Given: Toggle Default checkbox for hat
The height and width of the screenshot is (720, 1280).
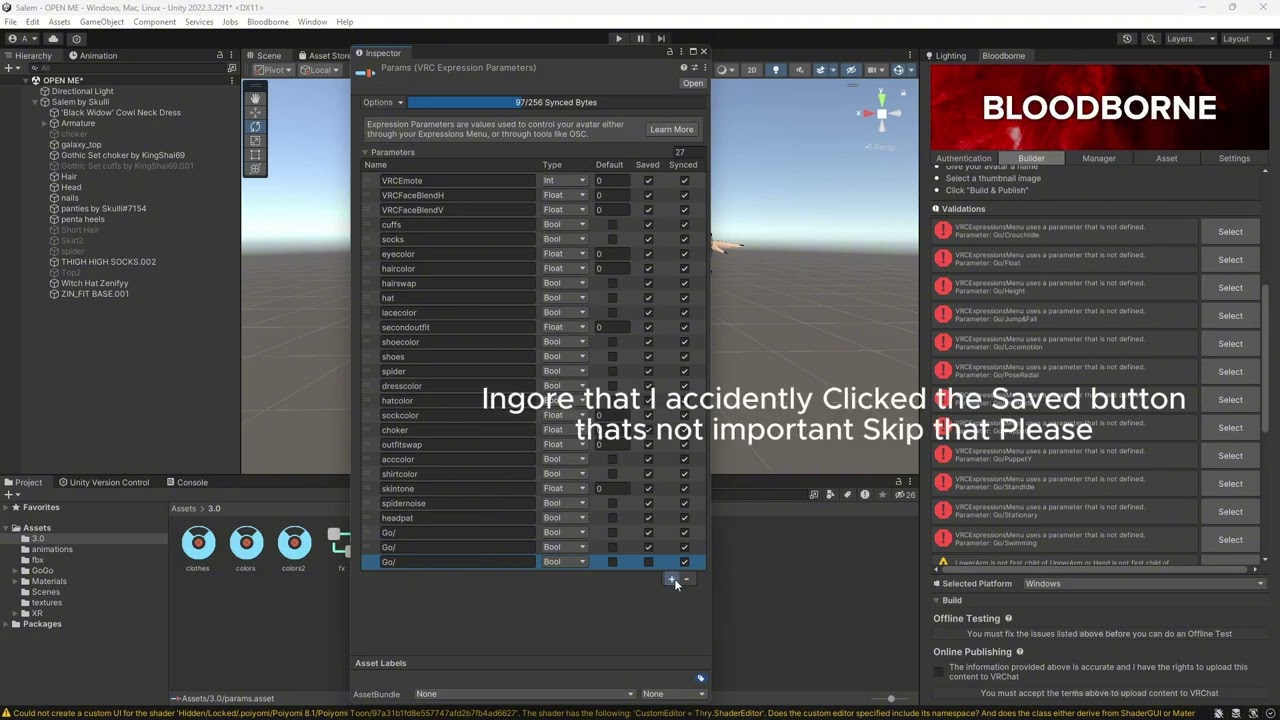Looking at the screenshot, I should [612, 298].
